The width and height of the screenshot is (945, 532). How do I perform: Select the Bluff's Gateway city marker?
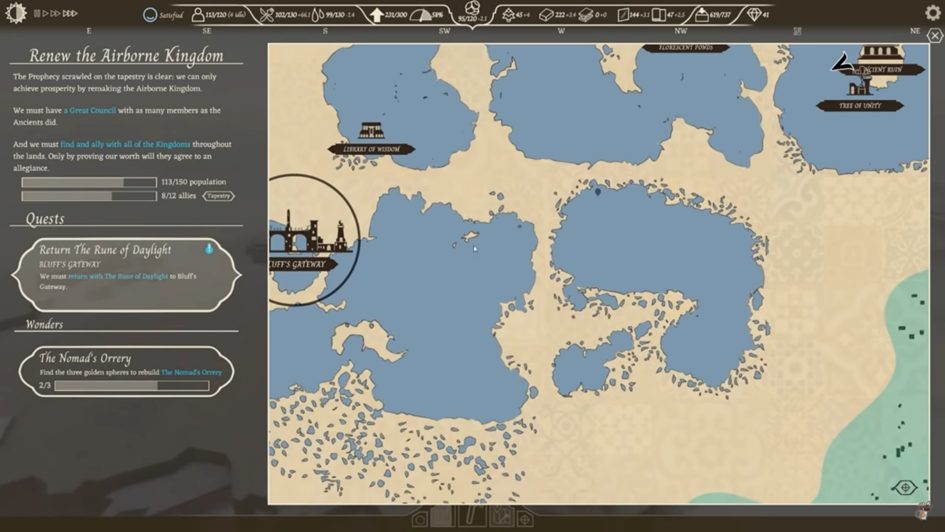(312, 232)
